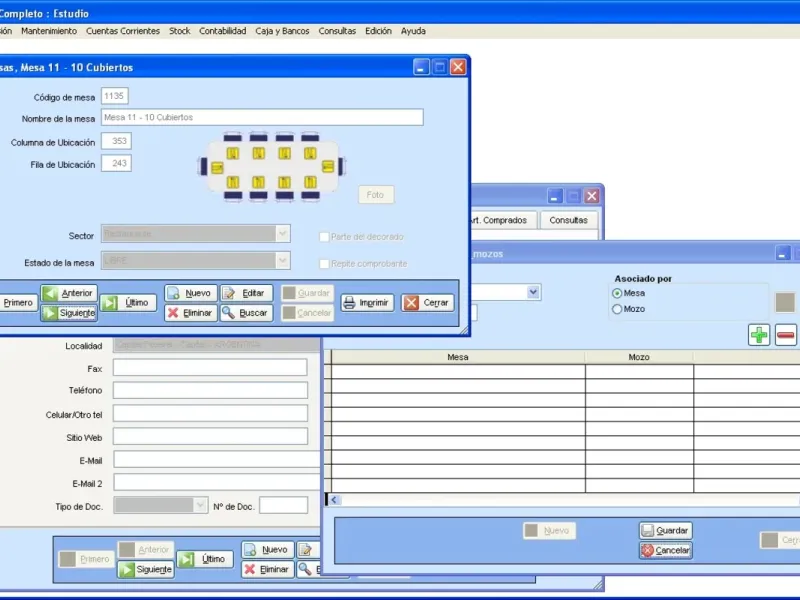Click edit pencil icon in bottom window
This screenshot has width=800, height=600.
(x=306, y=549)
